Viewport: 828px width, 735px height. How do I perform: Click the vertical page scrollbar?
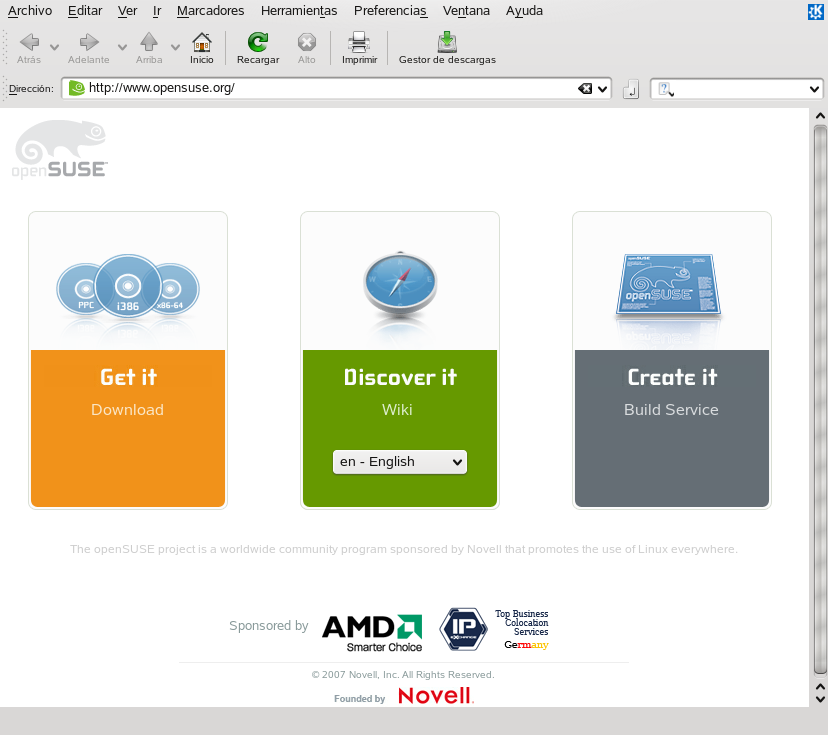(x=819, y=400)
